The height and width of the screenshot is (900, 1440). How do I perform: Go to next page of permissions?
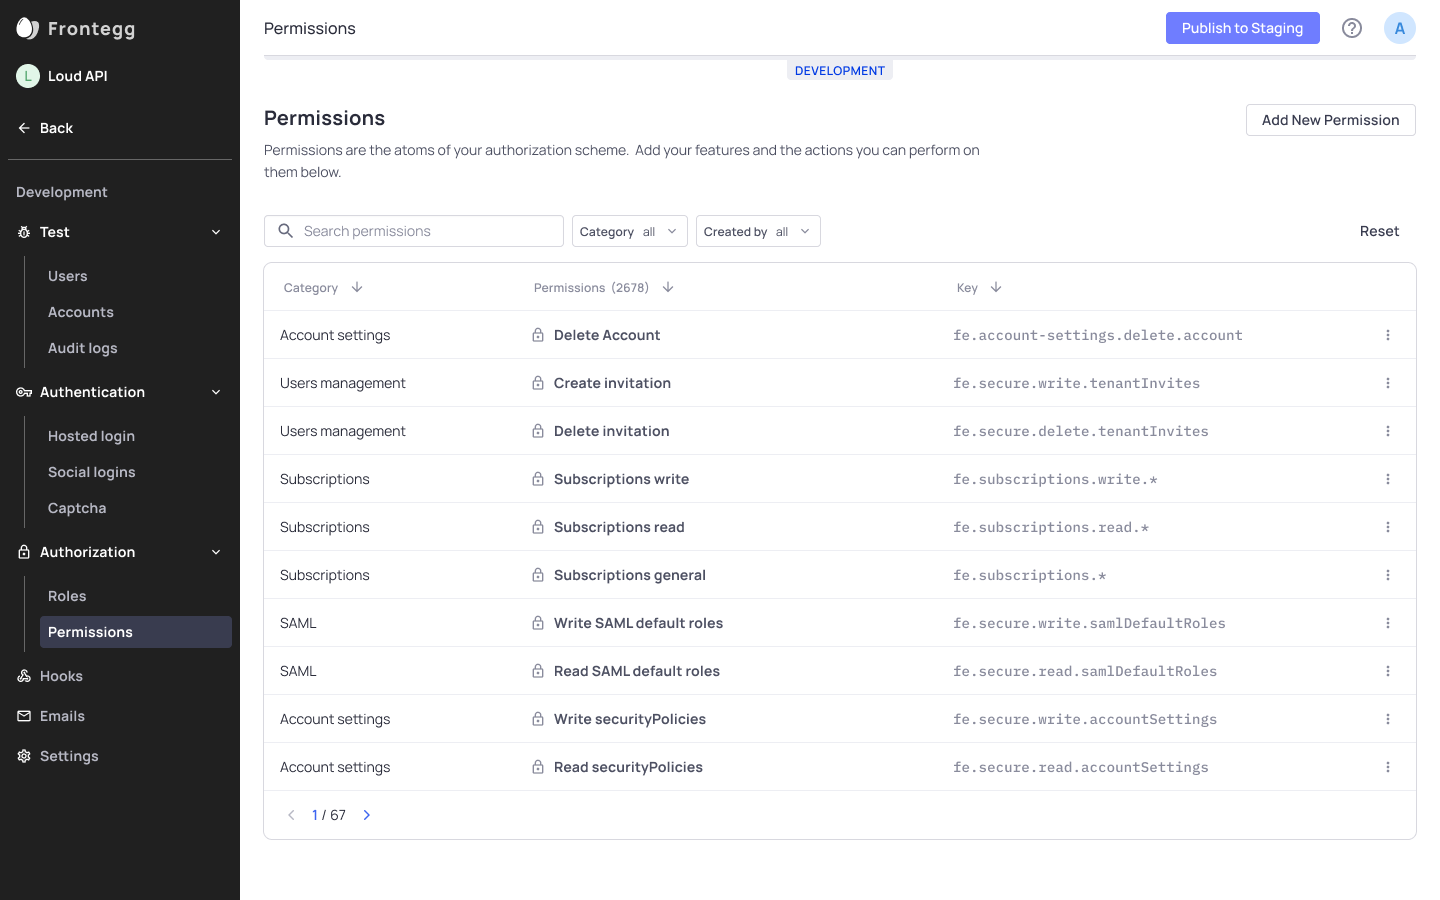tap(367, 815)
